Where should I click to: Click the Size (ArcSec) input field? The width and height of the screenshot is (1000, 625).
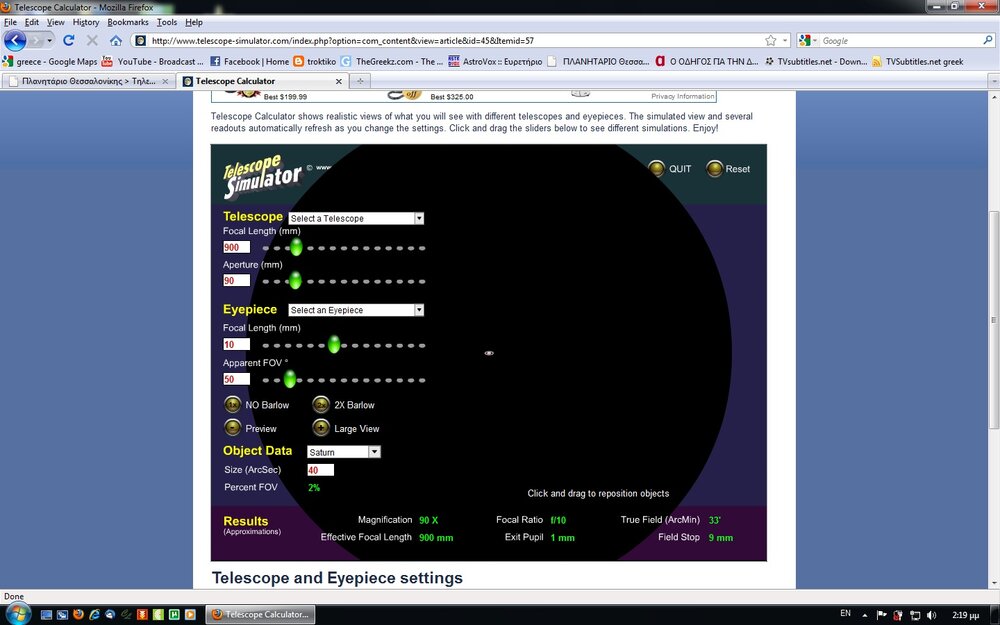320,470
